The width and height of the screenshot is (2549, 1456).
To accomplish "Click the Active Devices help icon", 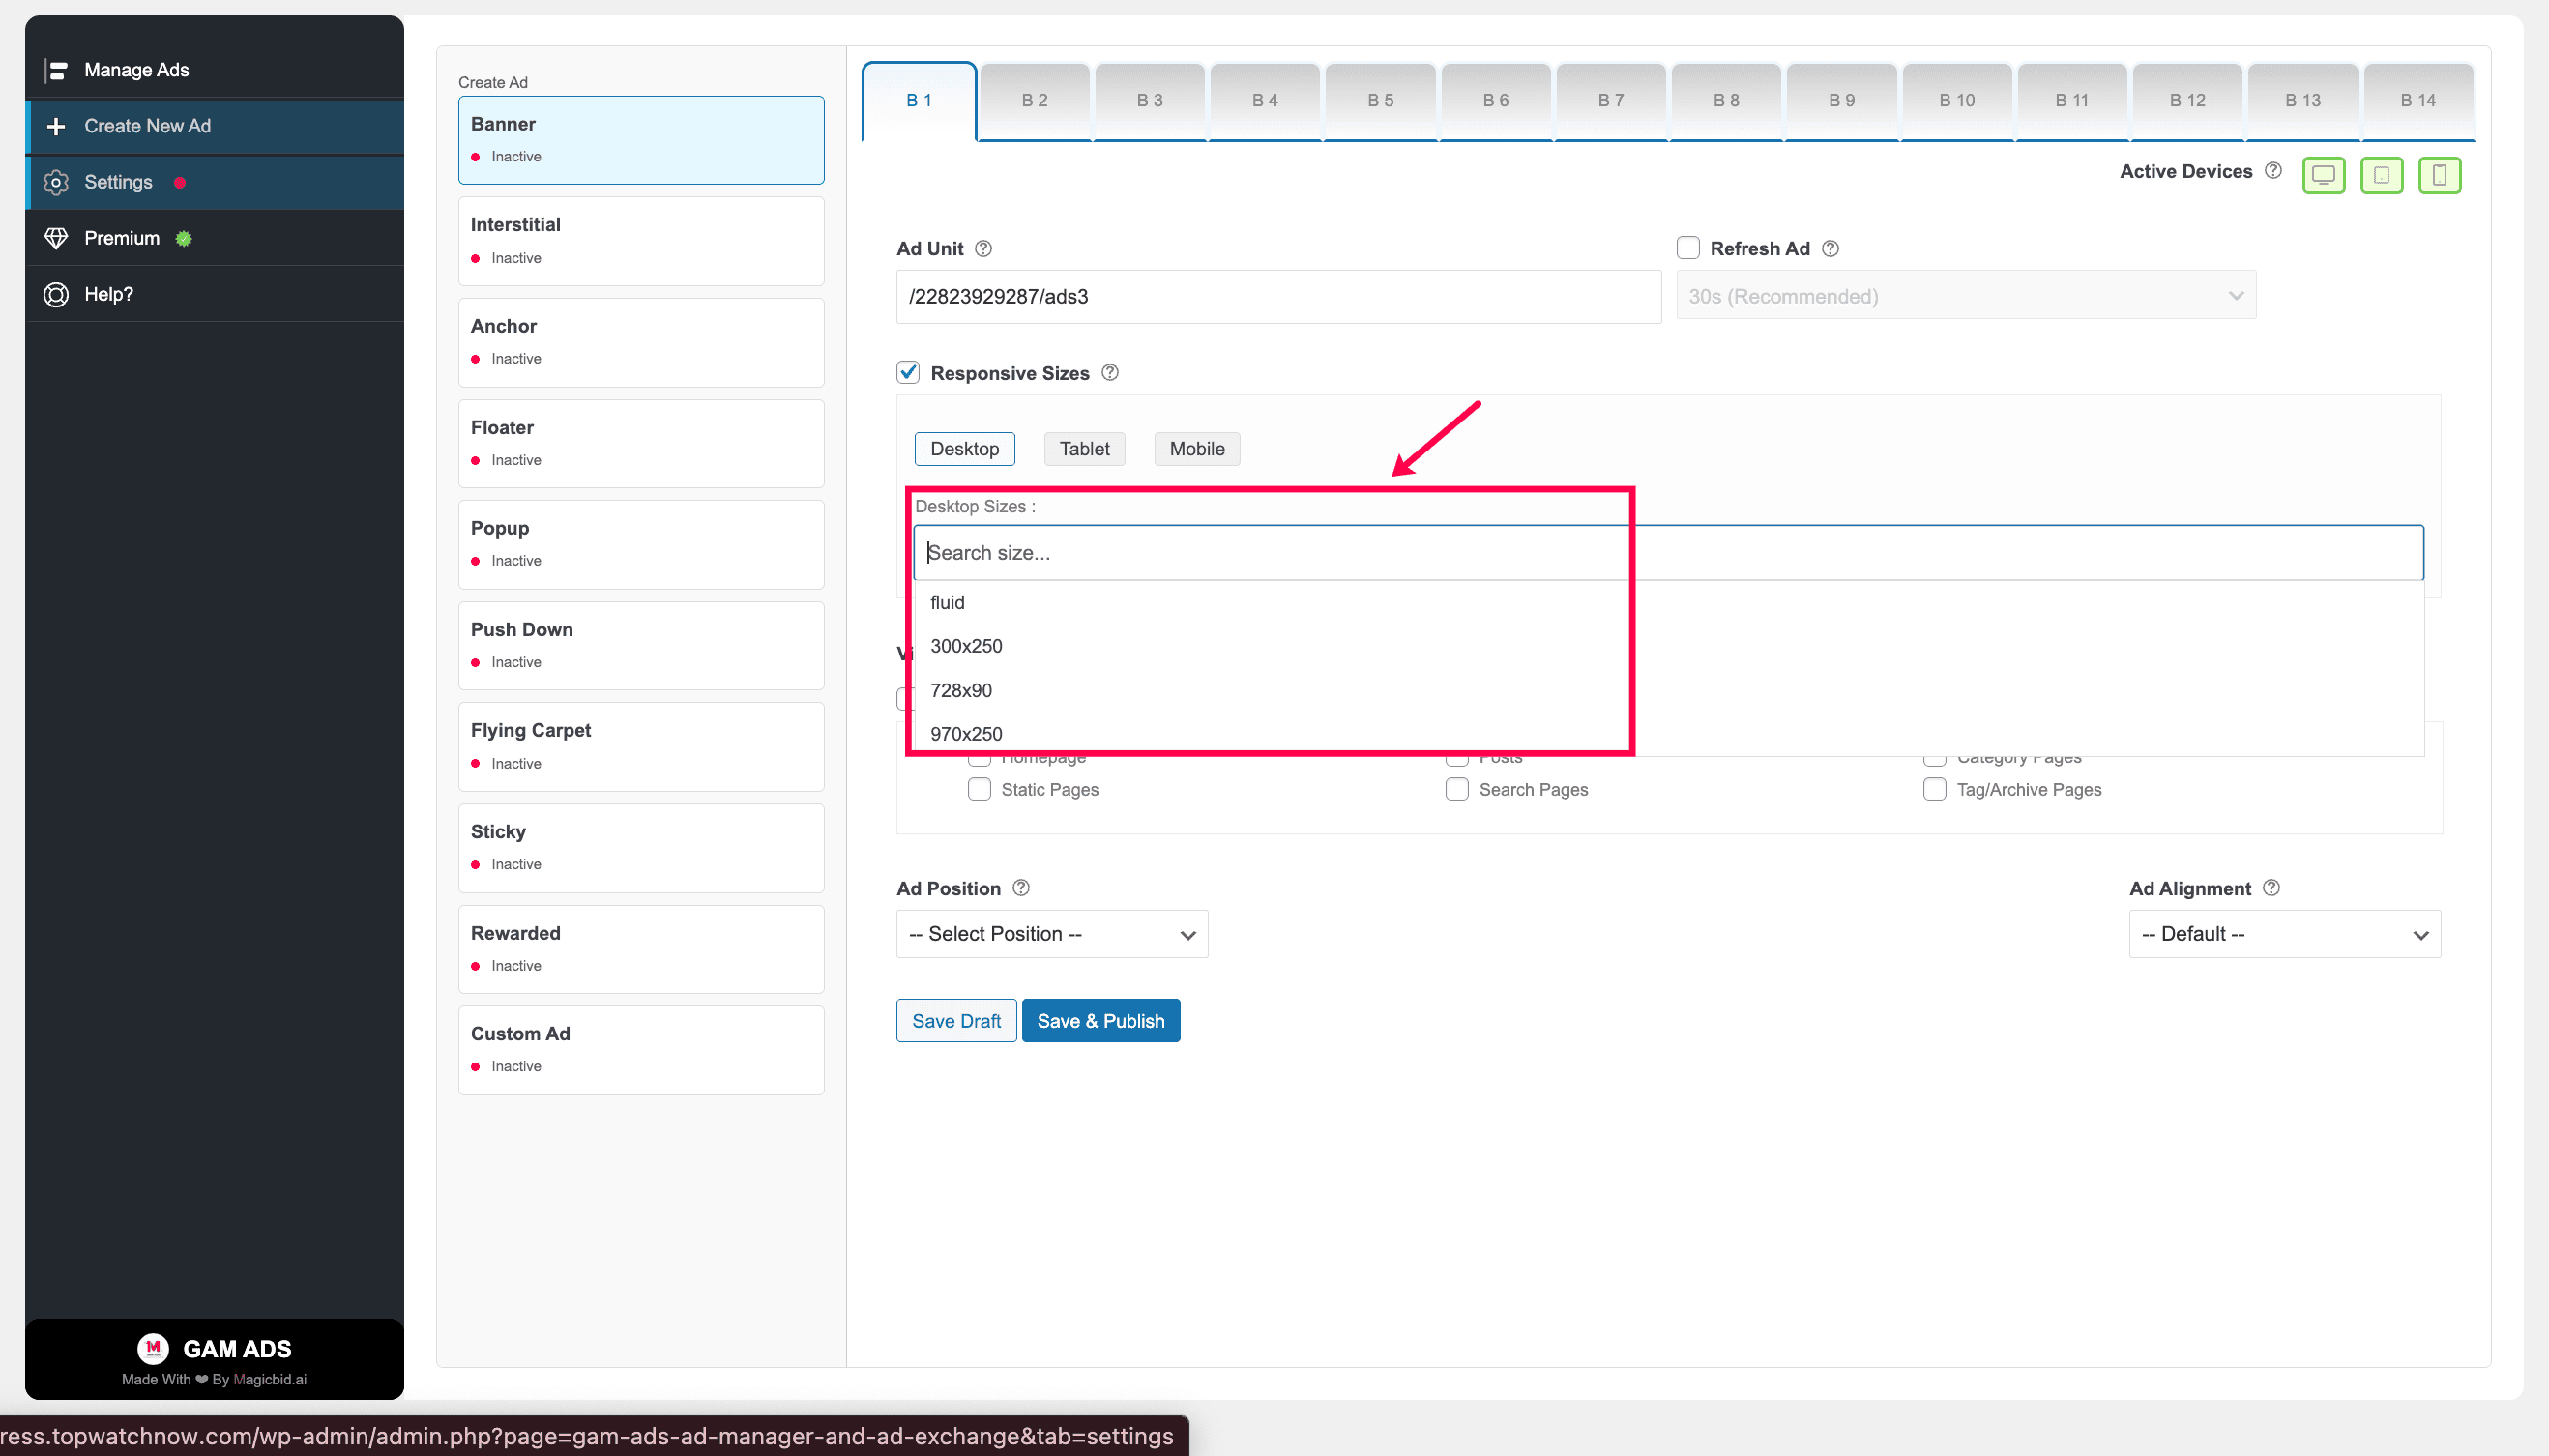I will coord(2273,171).
